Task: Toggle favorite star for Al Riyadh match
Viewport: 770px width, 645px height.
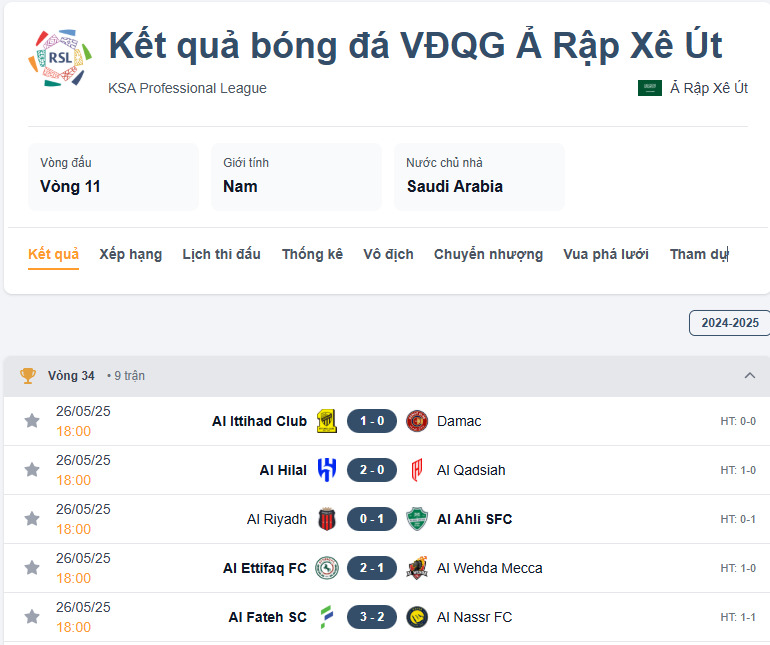Action: click(x=32, y=519)
